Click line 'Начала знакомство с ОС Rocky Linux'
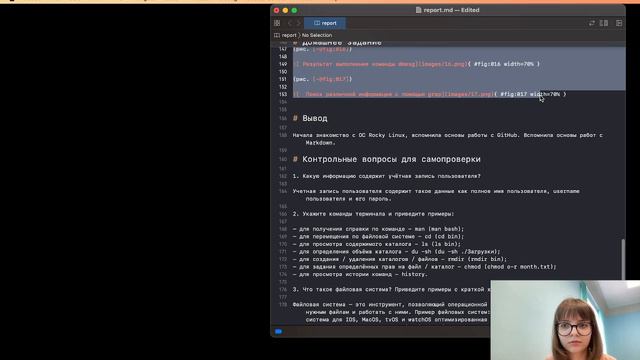 448,139
